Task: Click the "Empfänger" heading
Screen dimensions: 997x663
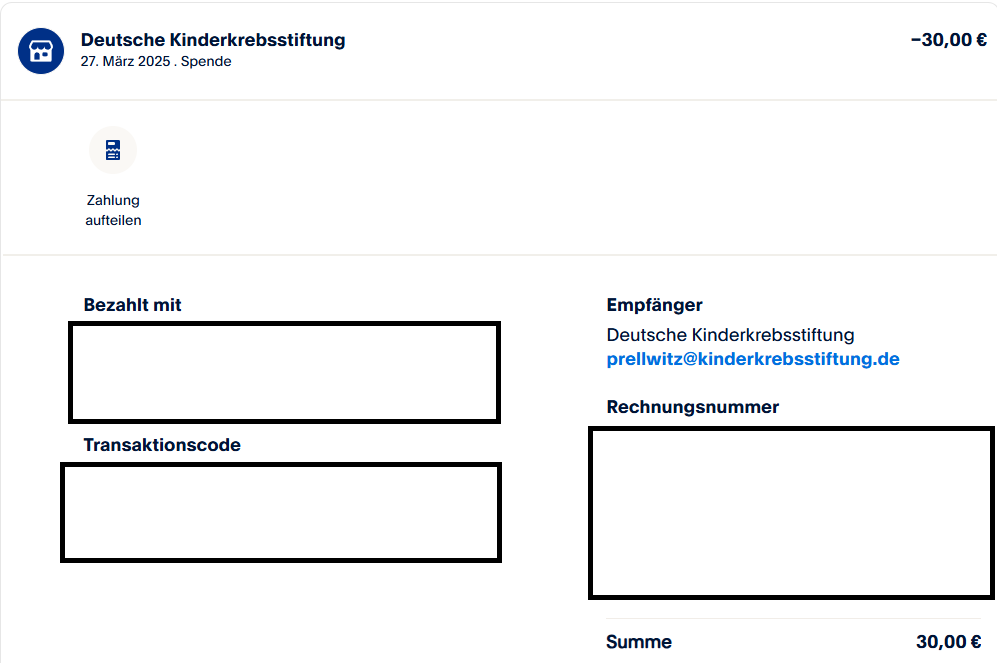Action: click(x=655, y=305)
